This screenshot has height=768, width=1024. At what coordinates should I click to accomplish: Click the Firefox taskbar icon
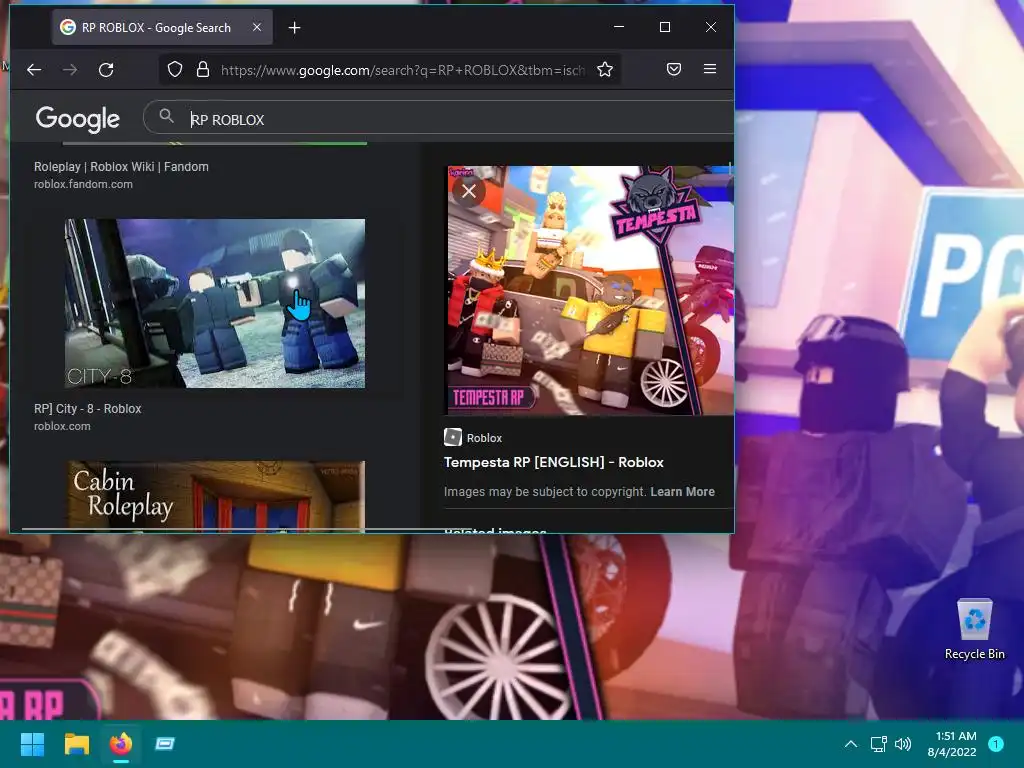[x=121, y=744]
